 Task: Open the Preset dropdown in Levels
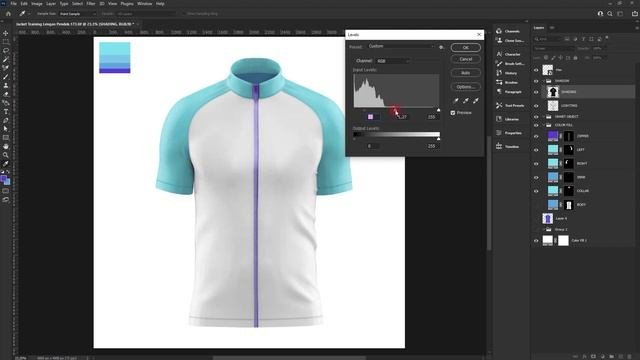click(x=400, y=47)
